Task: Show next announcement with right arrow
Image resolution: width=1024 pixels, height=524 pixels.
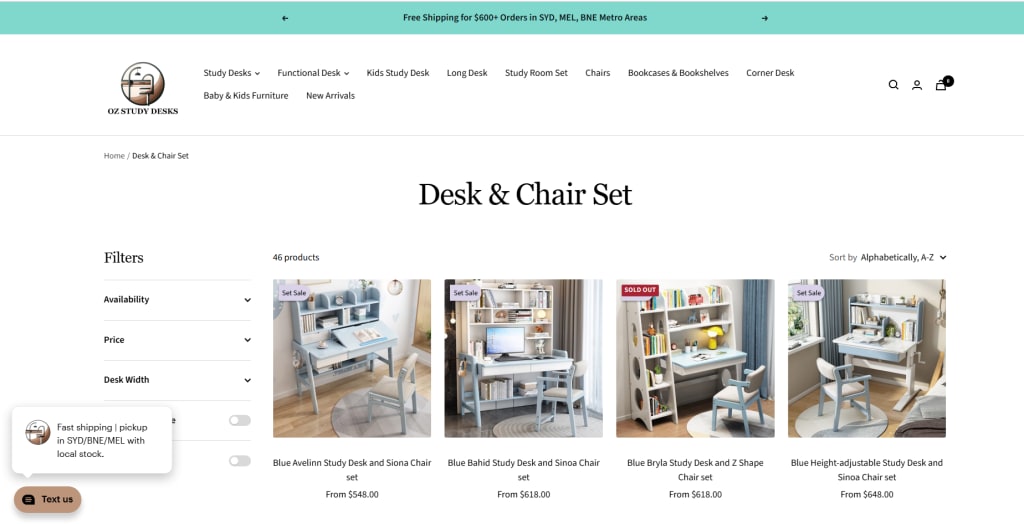Action: point(765,18)
